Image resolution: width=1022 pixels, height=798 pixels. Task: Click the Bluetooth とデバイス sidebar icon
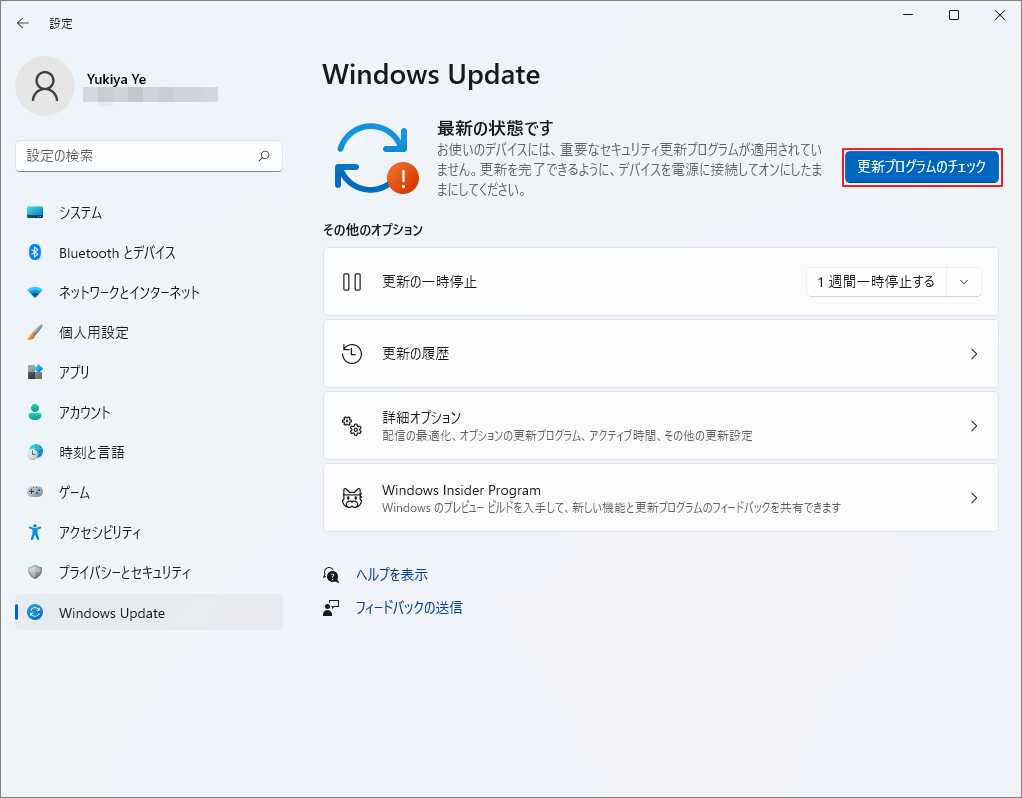point(37,253)
